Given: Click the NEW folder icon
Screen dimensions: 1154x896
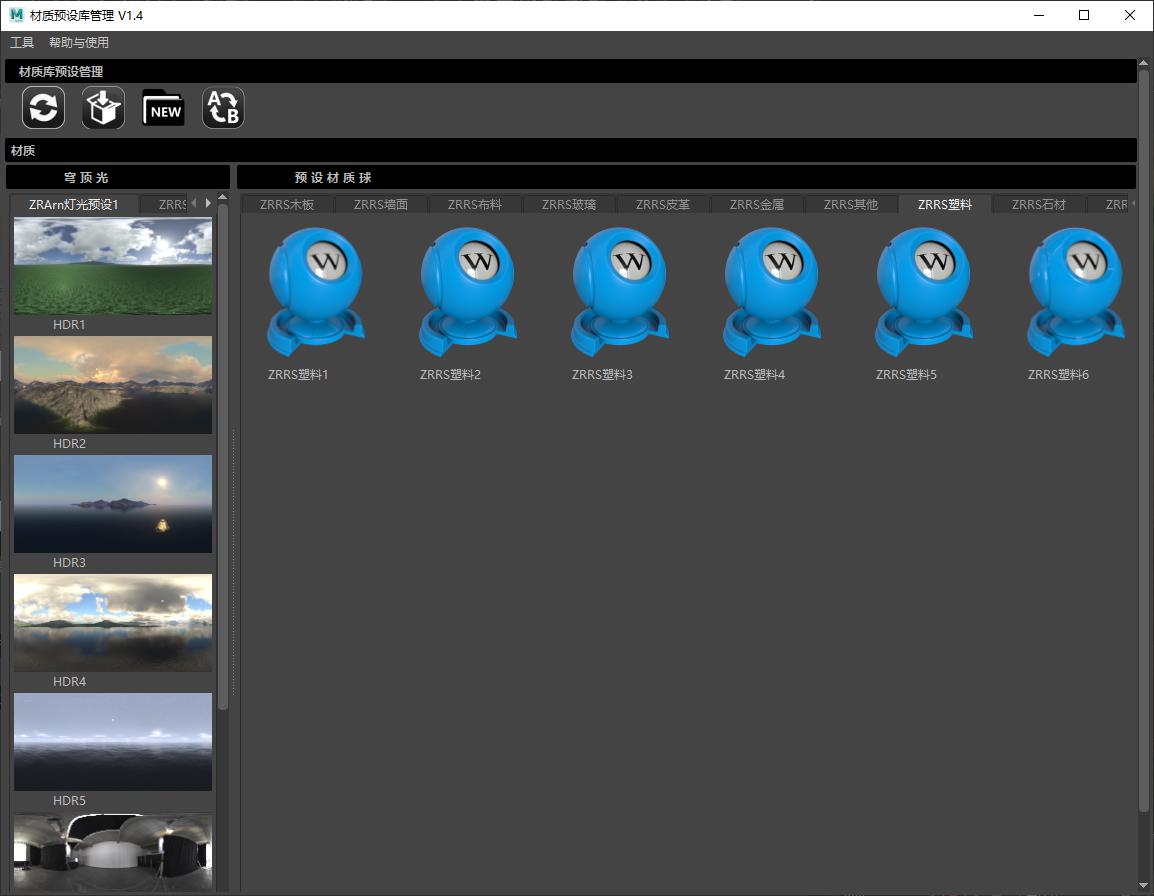Looking at the screenshot, I should coord(164,108).
